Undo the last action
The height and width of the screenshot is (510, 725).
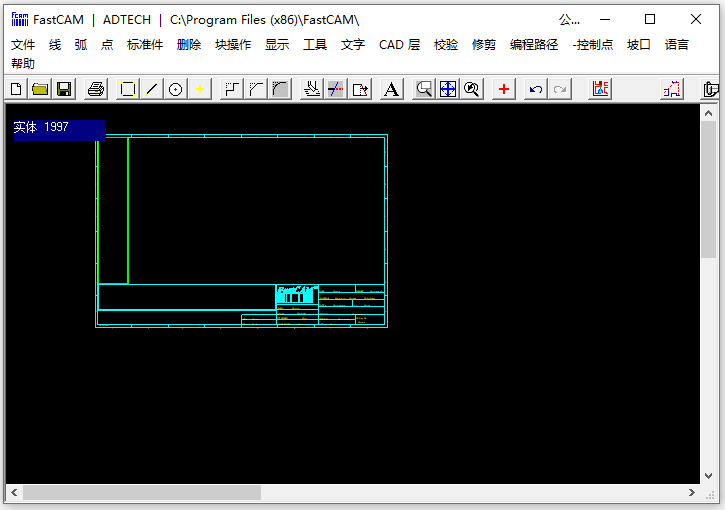tap(536, 89)
